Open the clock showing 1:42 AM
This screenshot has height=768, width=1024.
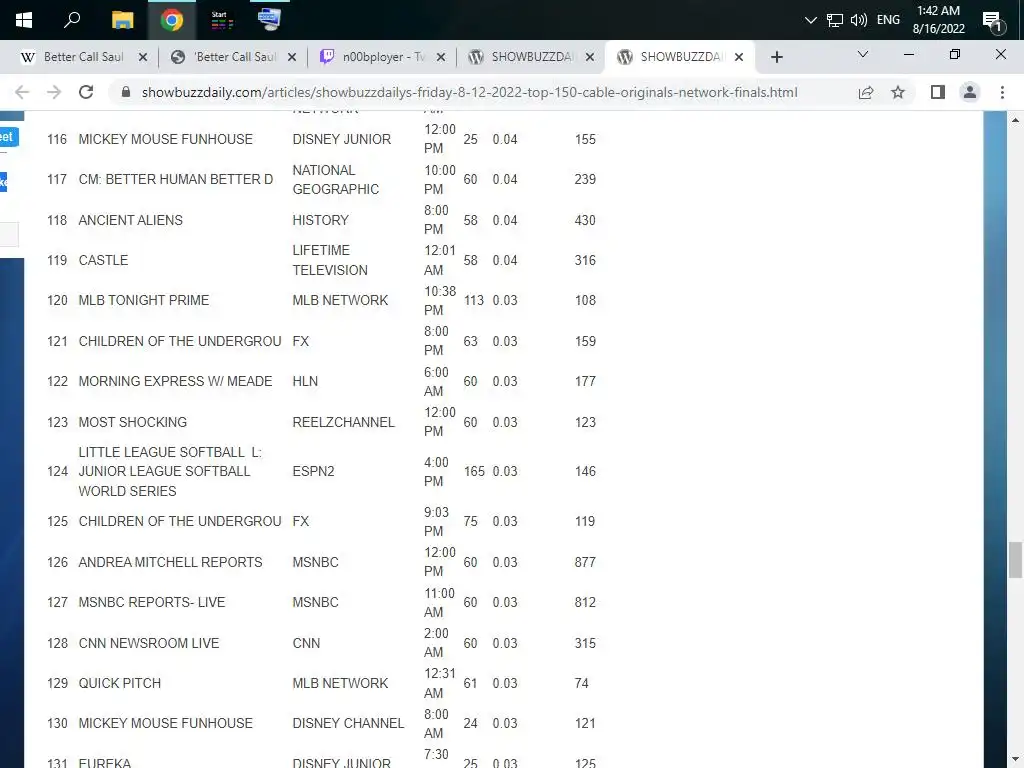pyautogui.click(x=938, y=20)
